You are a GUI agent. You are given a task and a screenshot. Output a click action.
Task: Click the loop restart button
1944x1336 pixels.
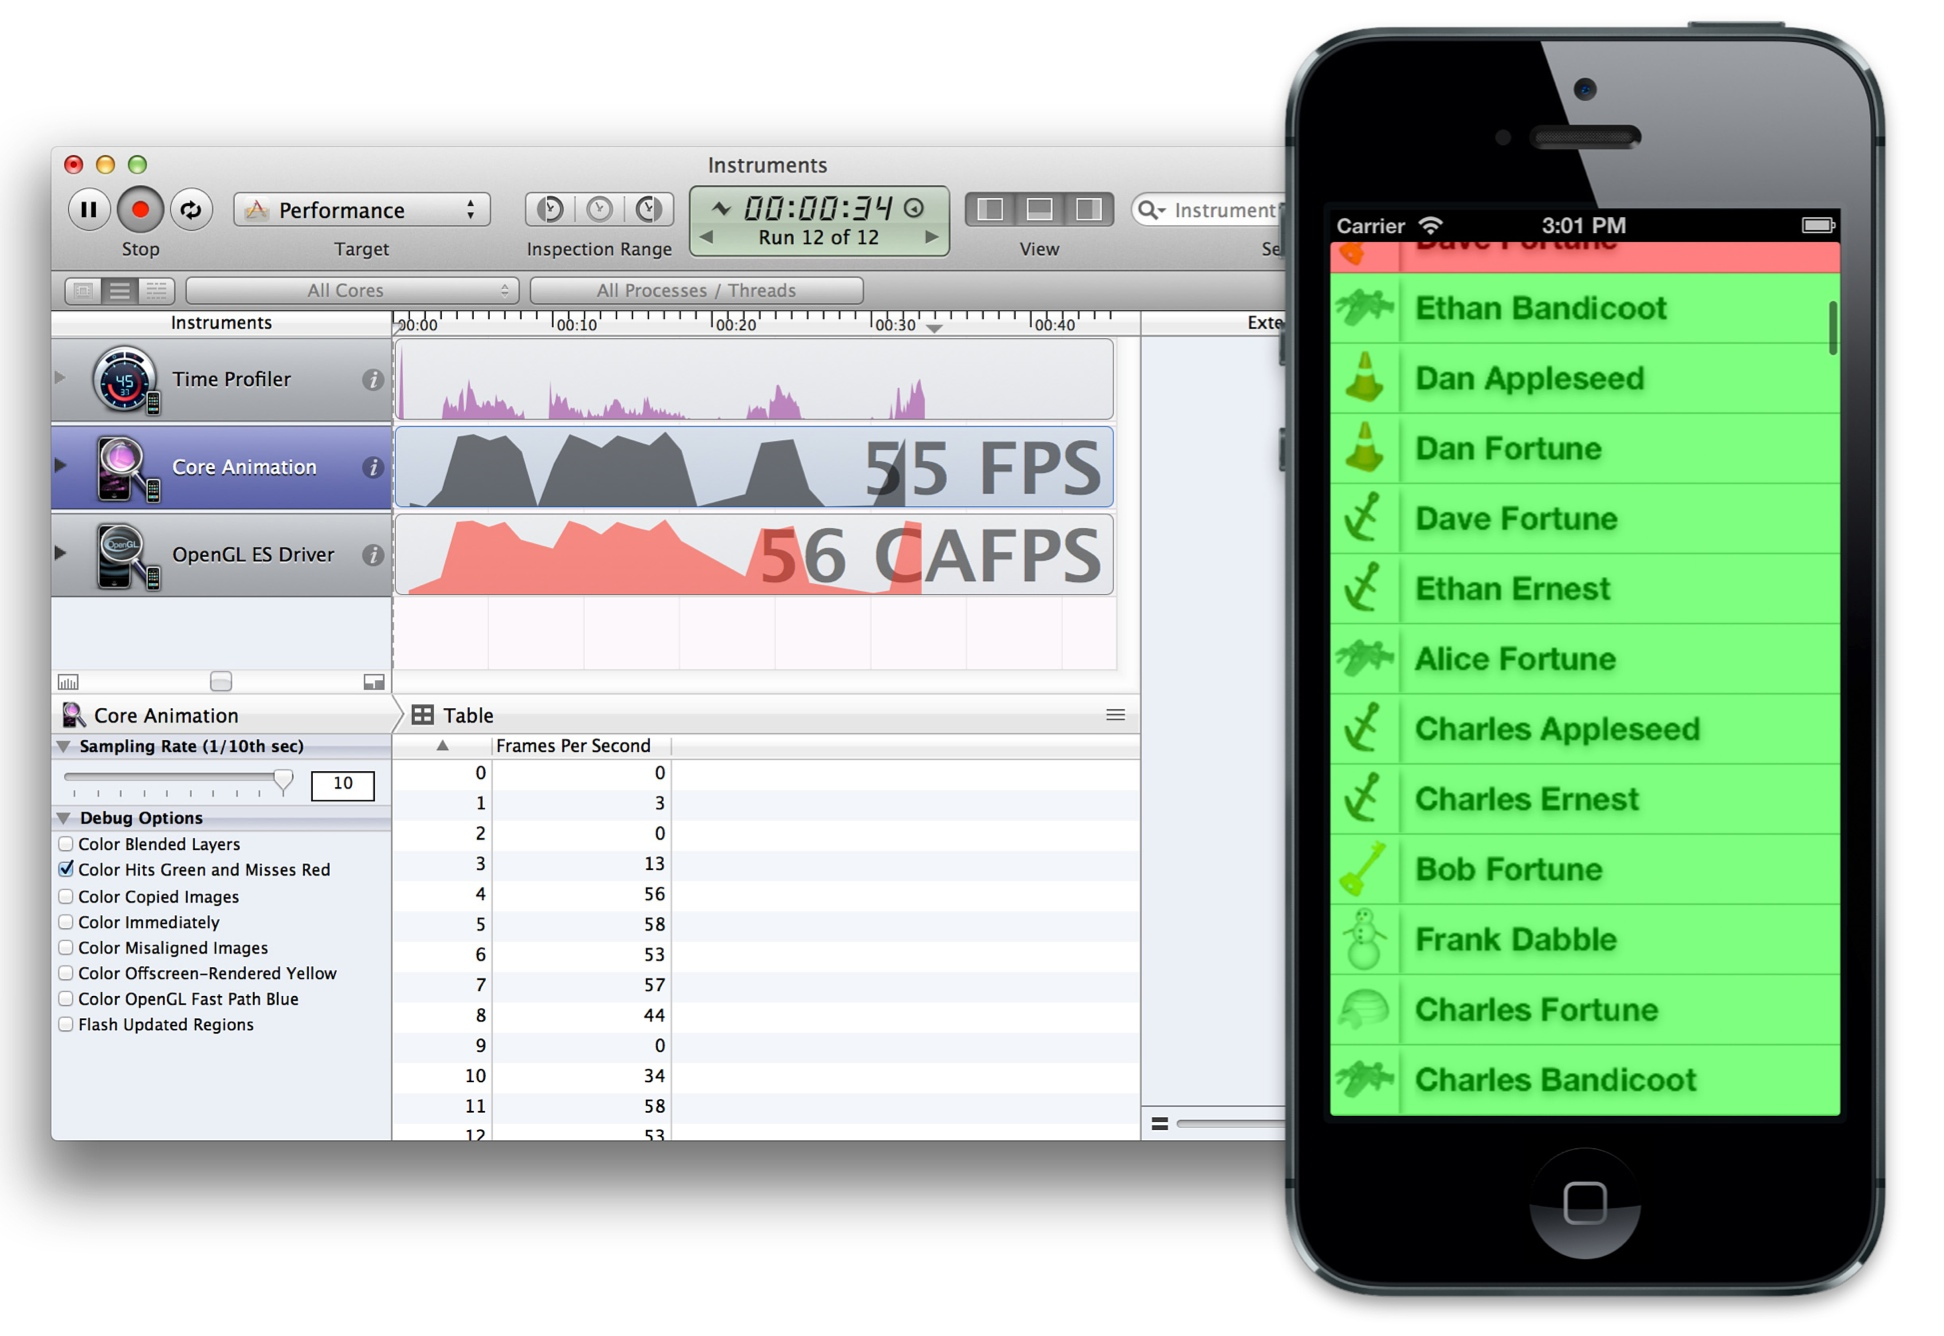(x=191, y=209)
